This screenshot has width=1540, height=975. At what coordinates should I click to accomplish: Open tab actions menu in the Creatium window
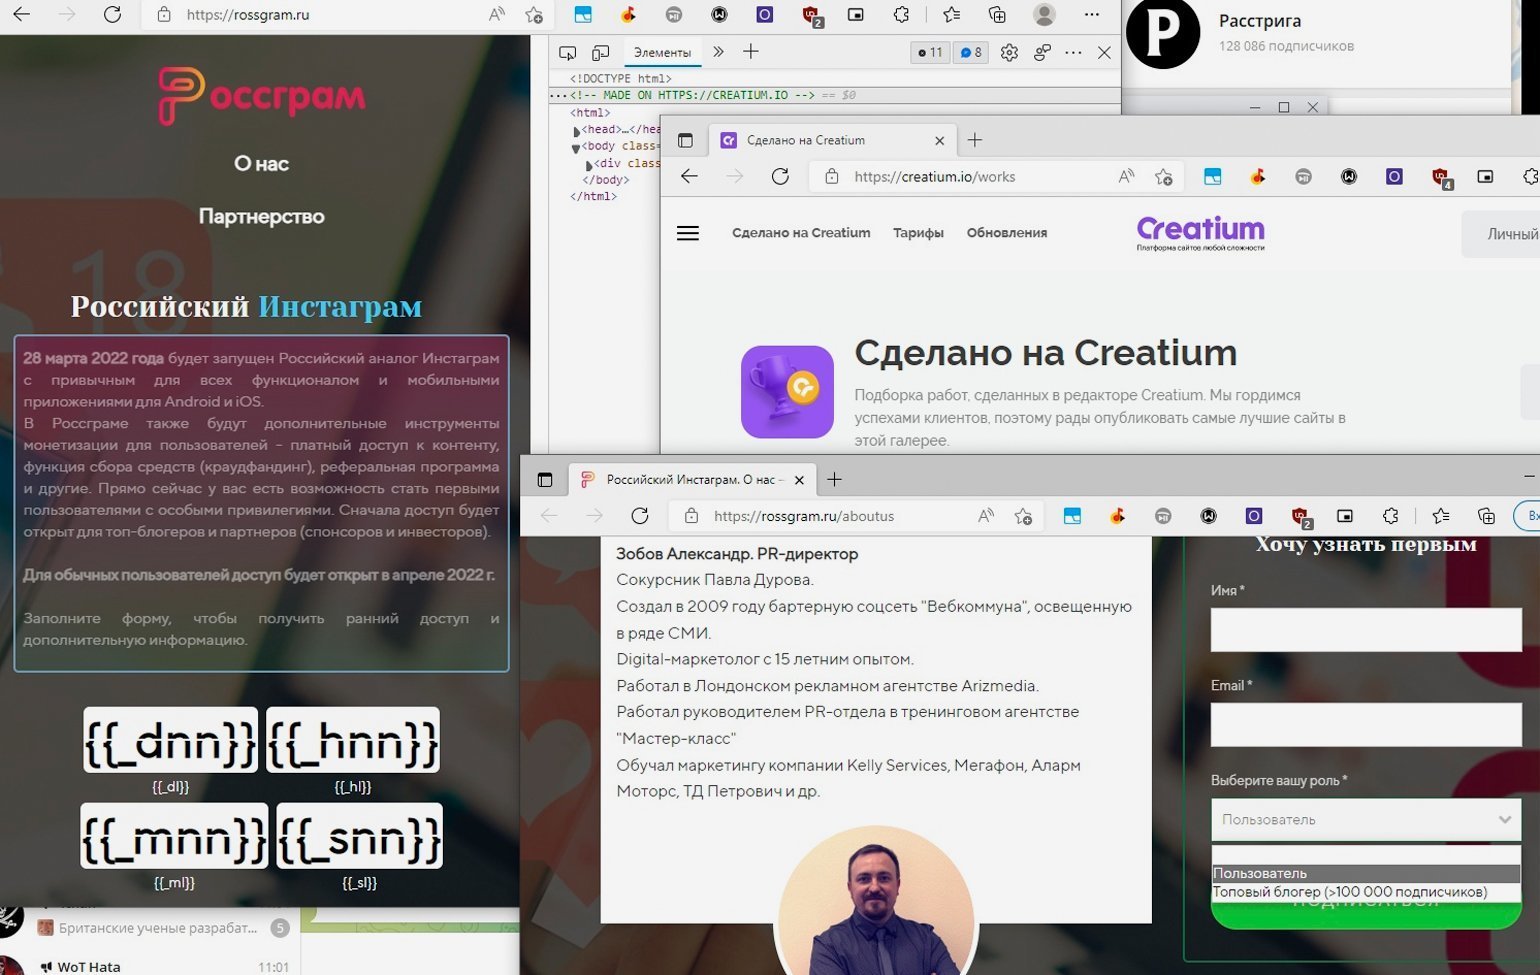click(x=685, y=140)
